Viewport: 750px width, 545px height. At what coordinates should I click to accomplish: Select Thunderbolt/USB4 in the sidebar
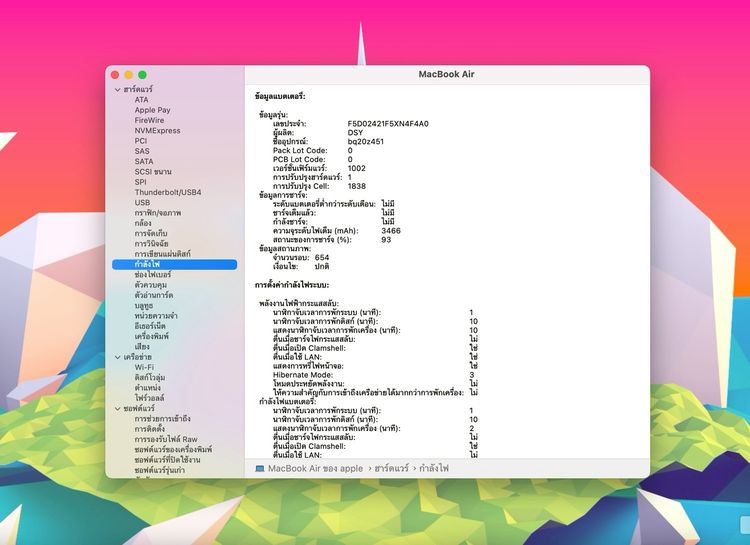[168, 192]
